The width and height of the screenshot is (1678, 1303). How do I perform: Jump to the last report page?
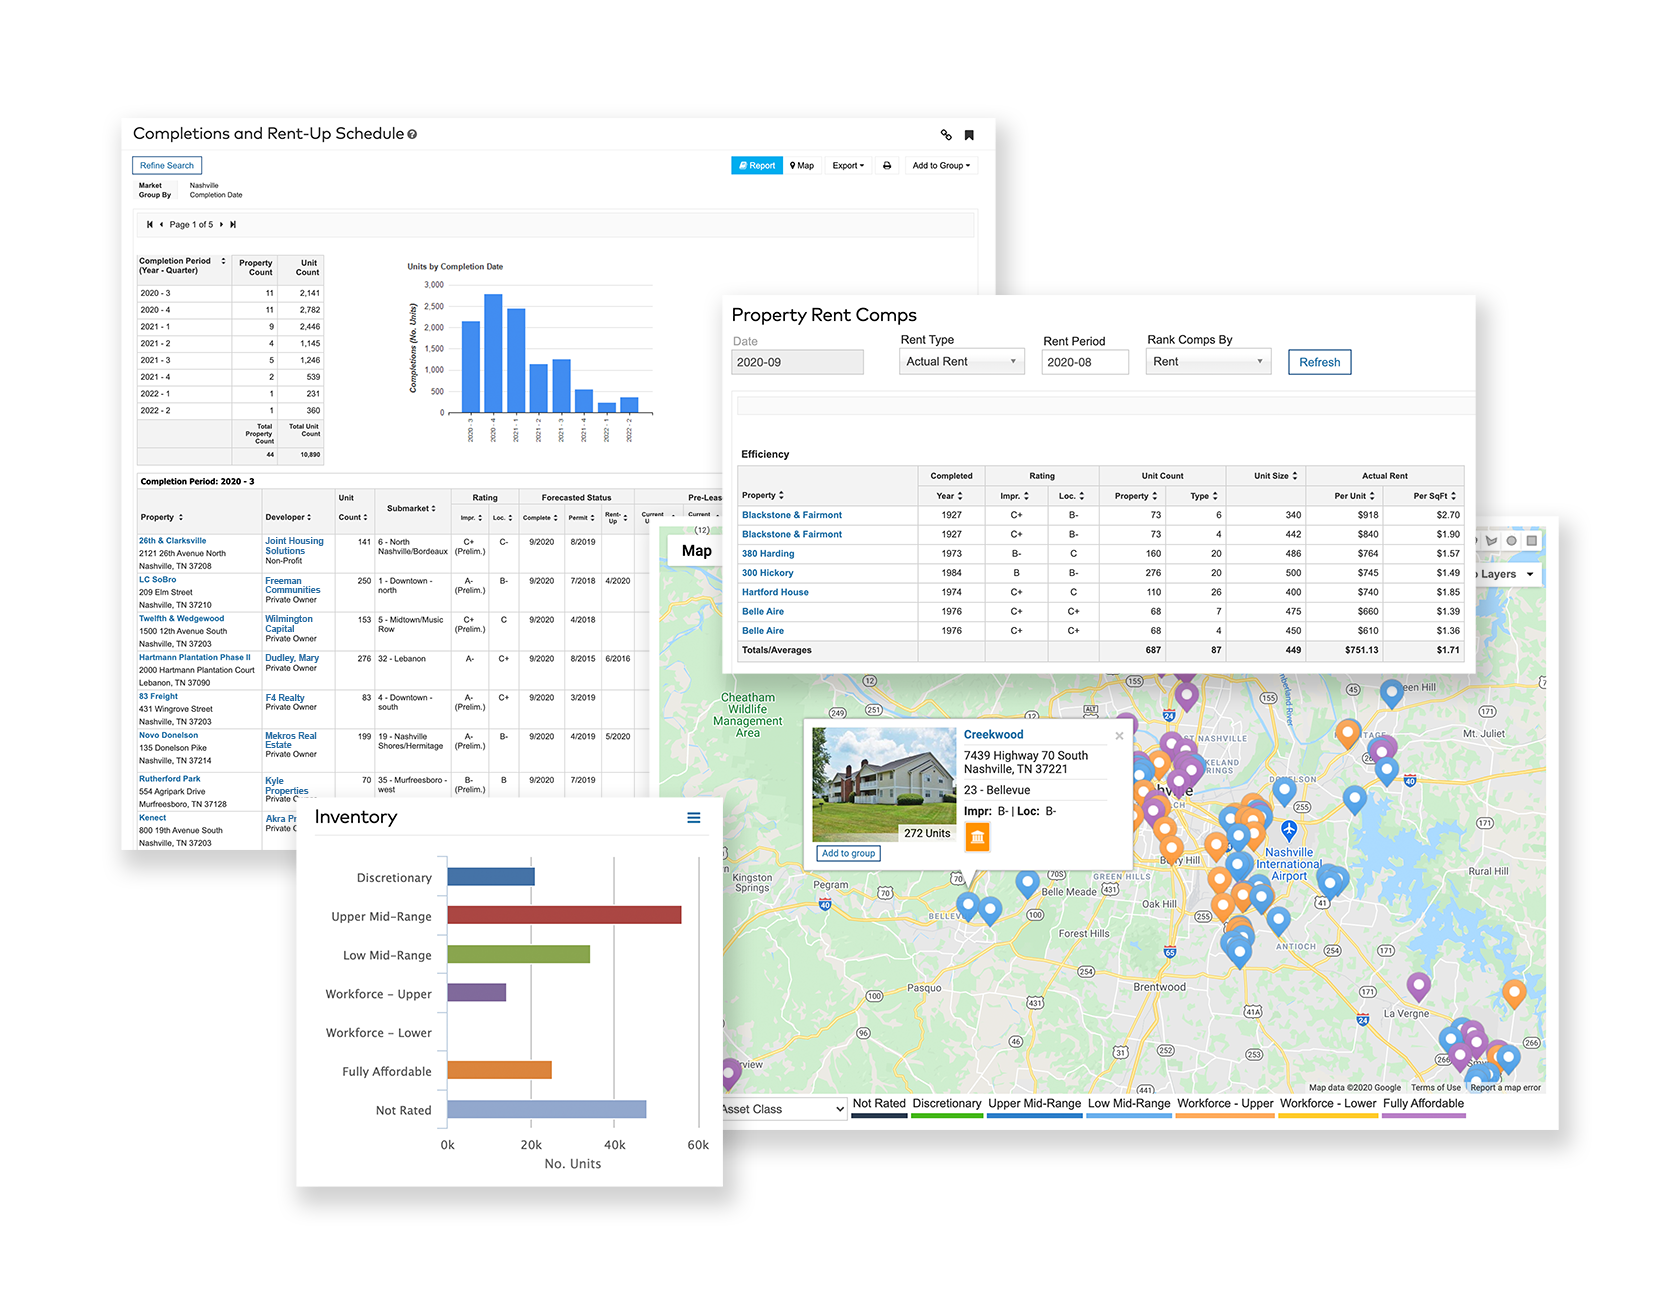coord(233,225)
